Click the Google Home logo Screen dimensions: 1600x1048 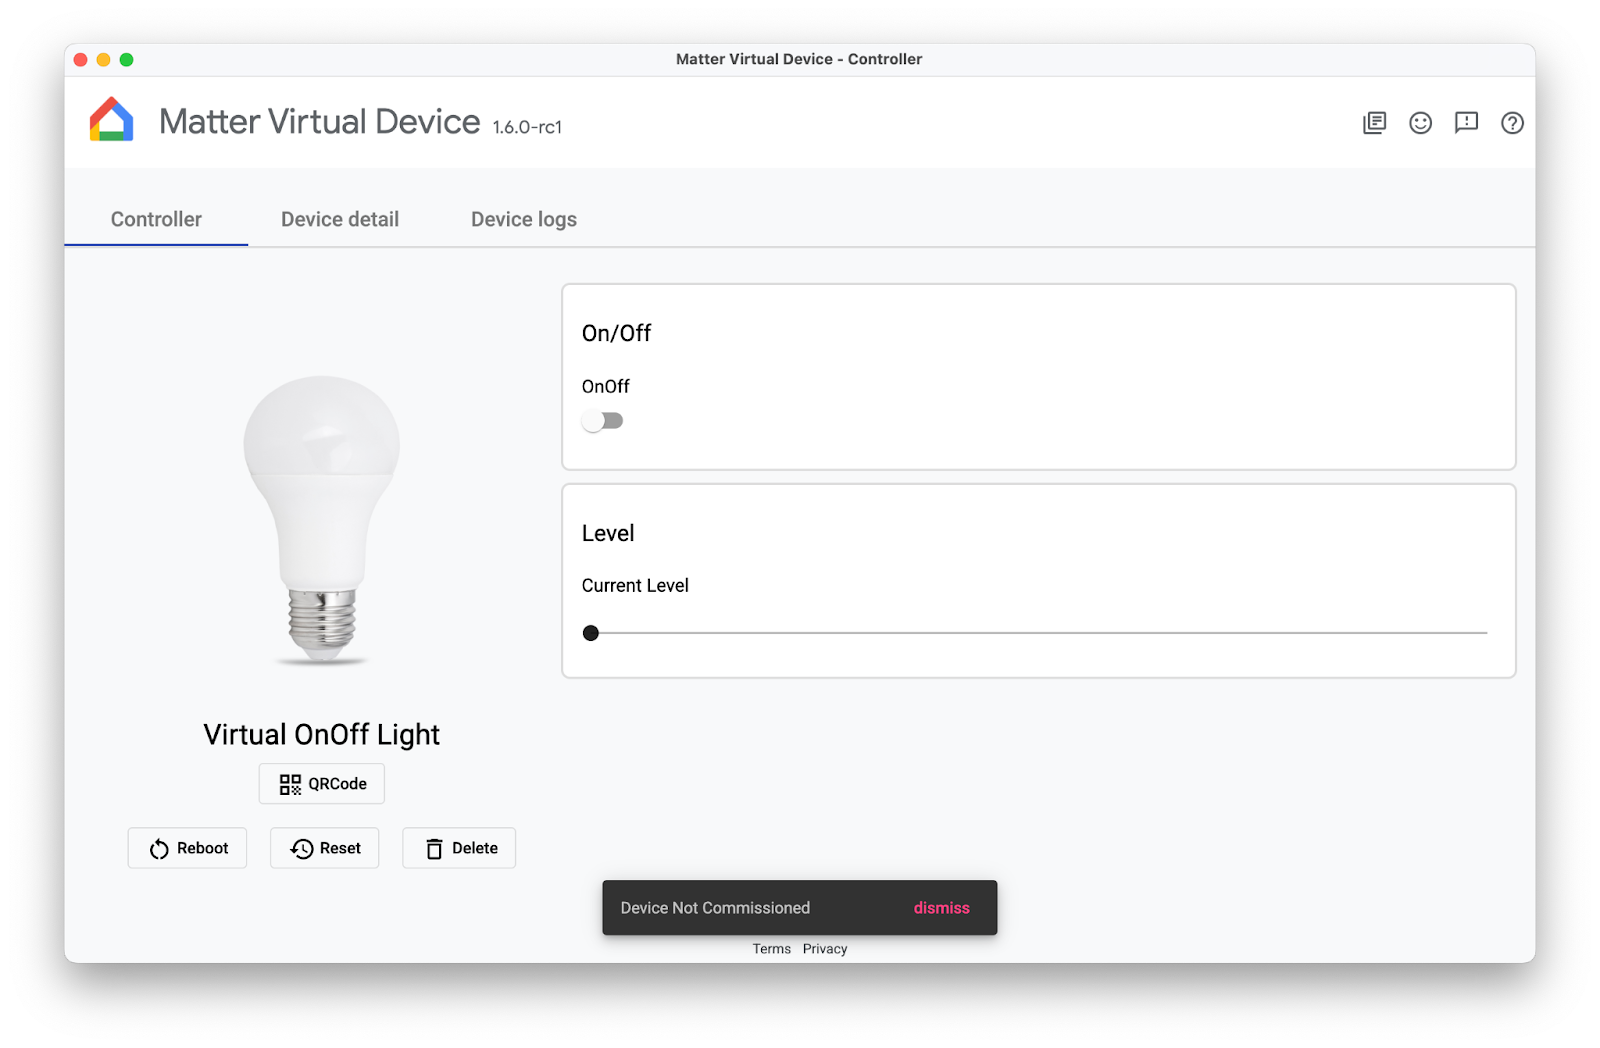coord(111,120)
